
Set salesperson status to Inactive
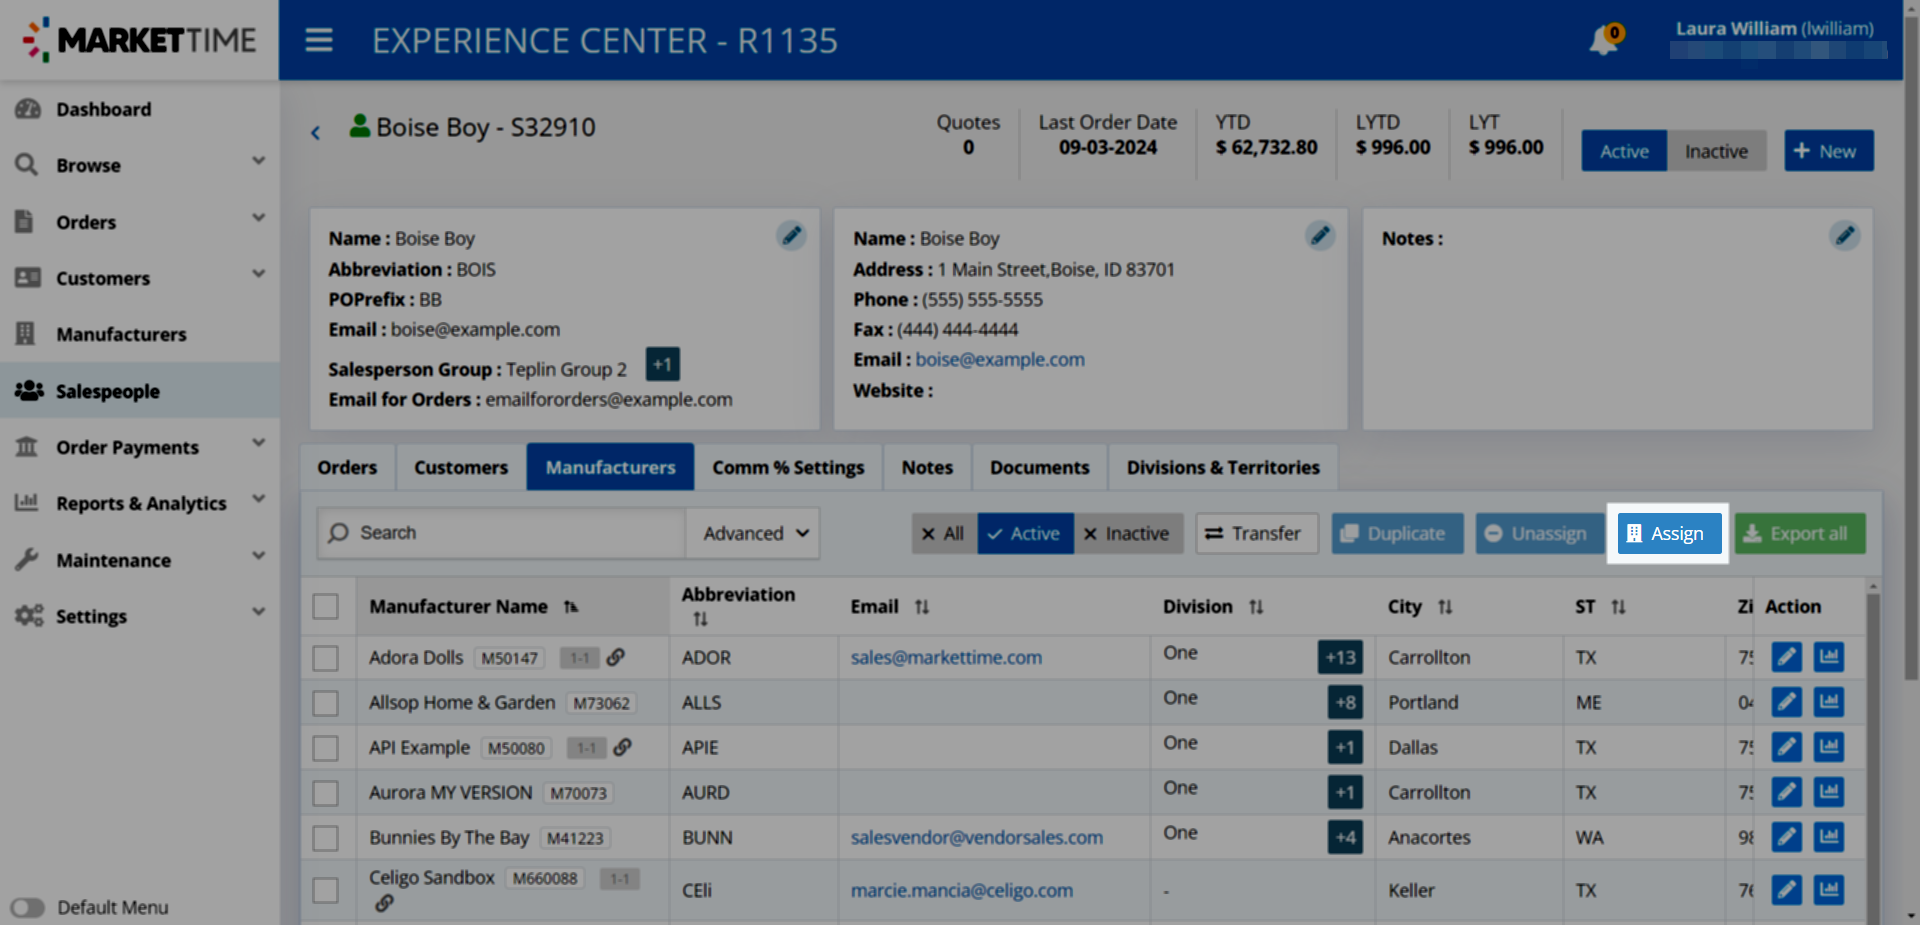1716,151
